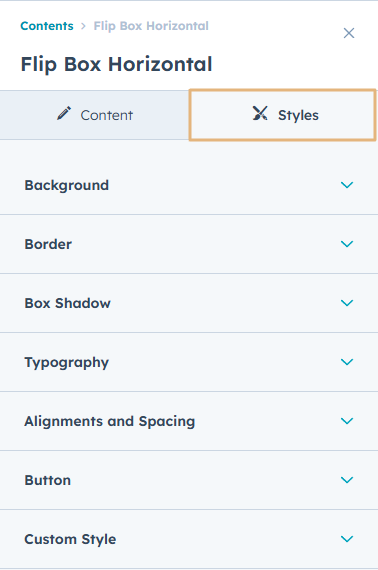Open the Box Shadow chevron arrow
The width and height of the screenshot is (378, 570).
(x=347, y=303)
